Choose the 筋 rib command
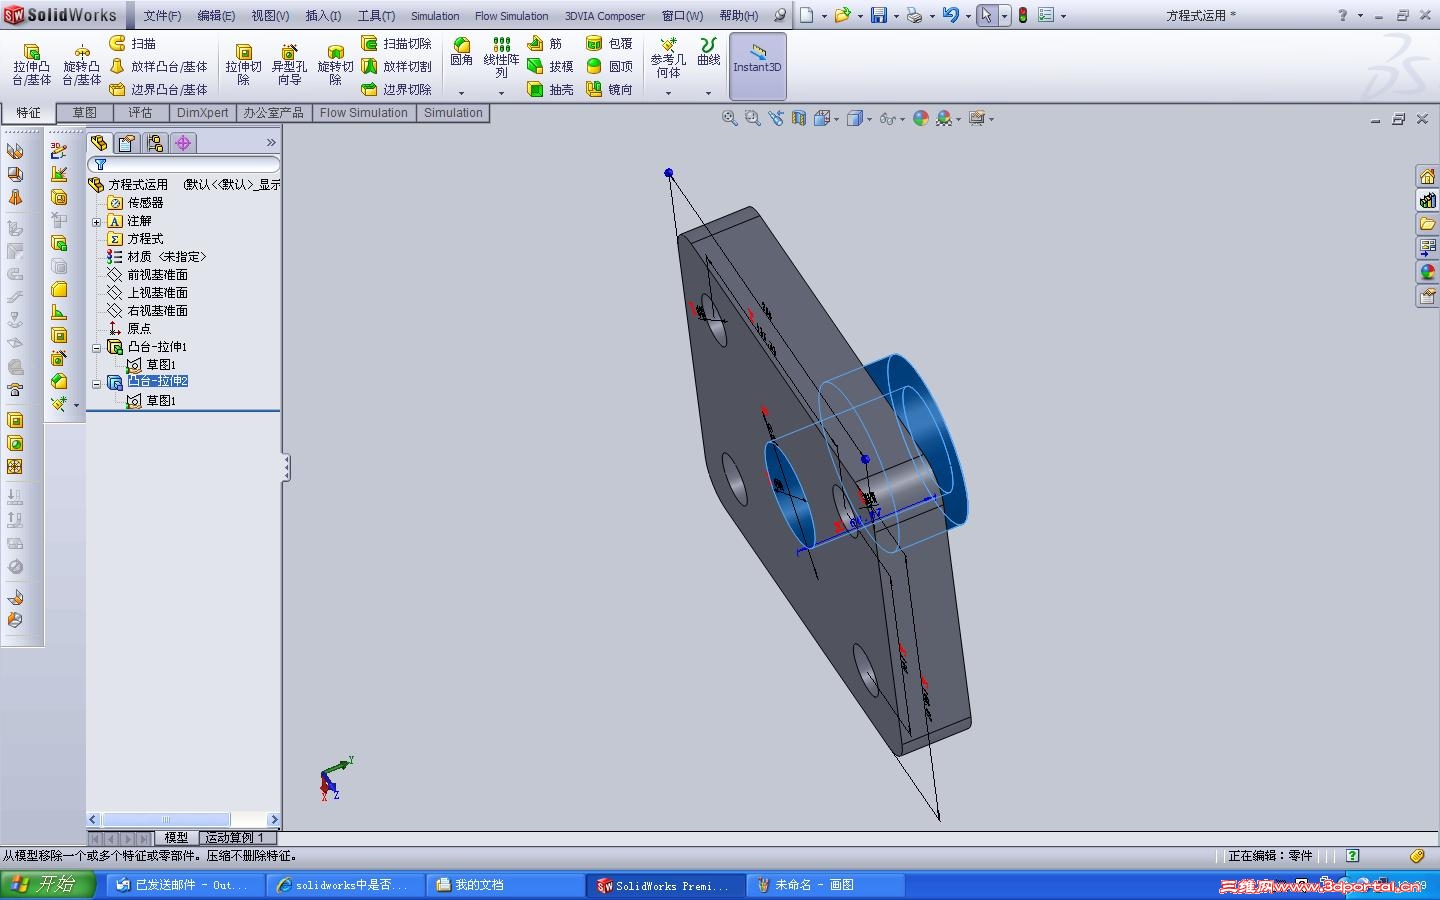1440x900 pixels. (x=545, y=43)
